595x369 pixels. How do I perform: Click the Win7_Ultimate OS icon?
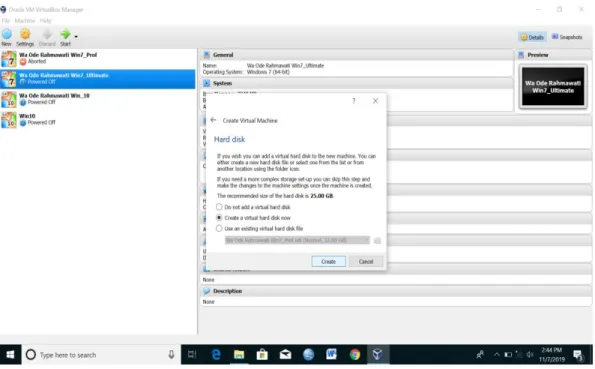click(9, 79)
